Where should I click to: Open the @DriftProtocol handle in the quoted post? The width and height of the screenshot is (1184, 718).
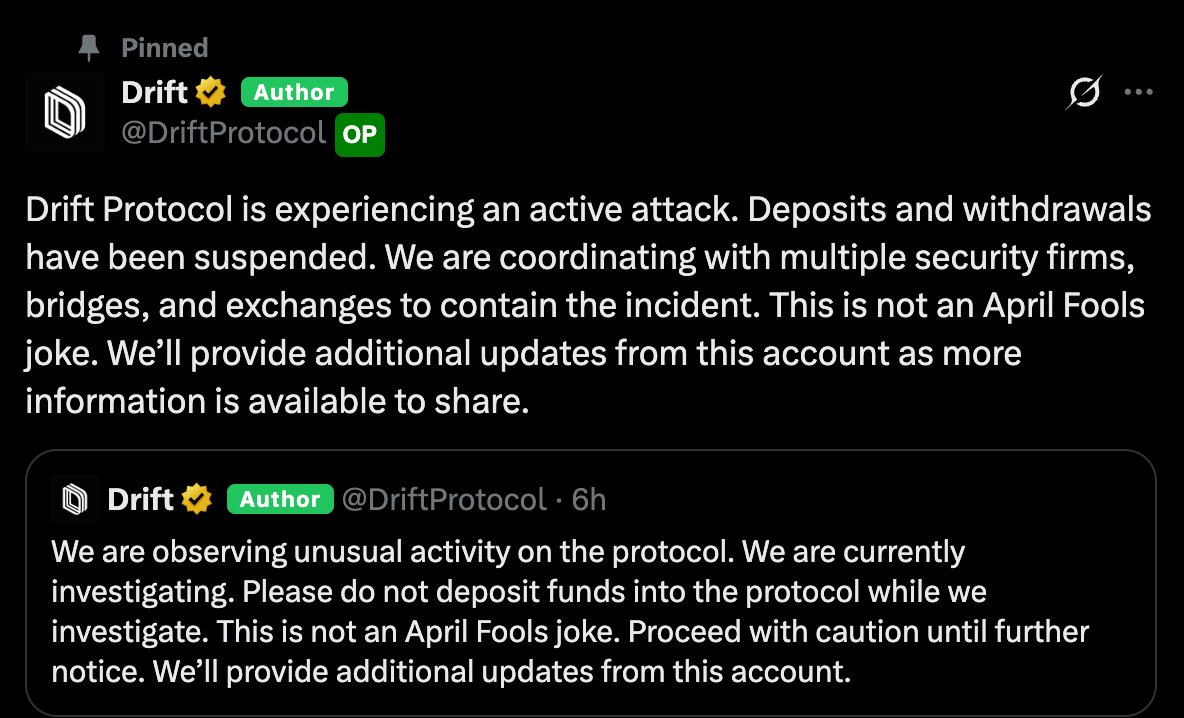point(444,498)
